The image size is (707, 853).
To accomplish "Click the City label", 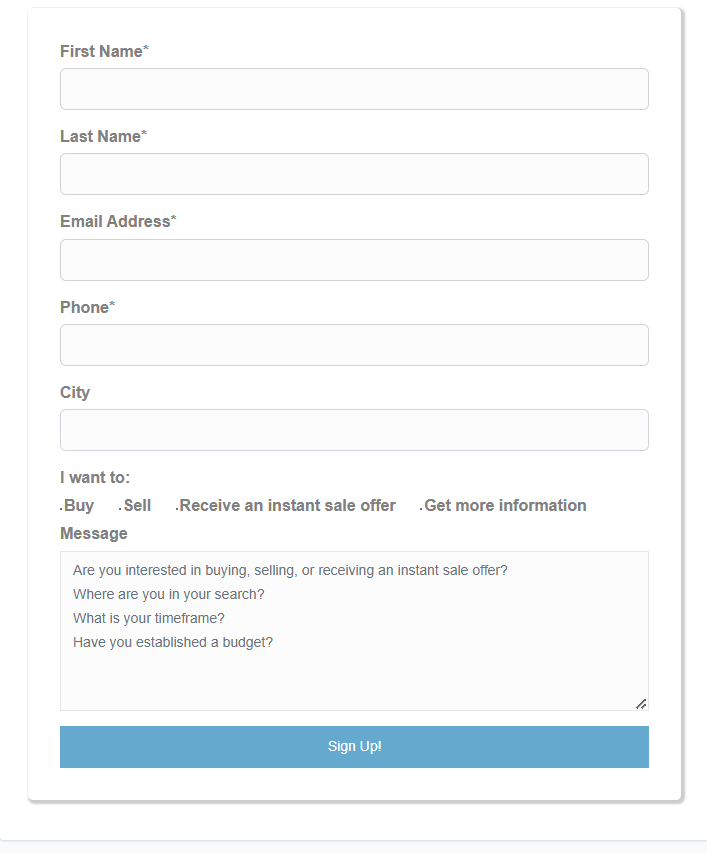I will click(x=75, y=392).
